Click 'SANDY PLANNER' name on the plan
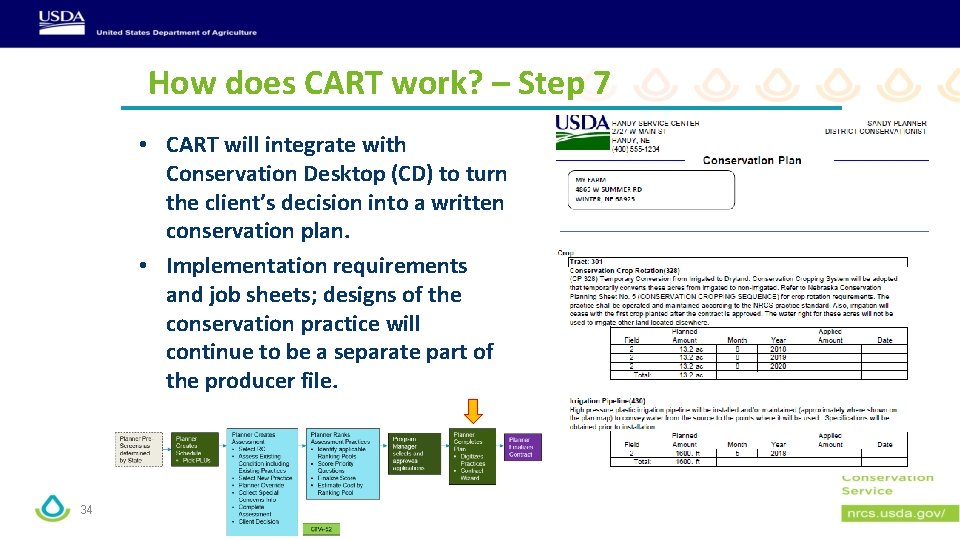Viewport: 960px width, 540px height. click(x=896, y=123)
